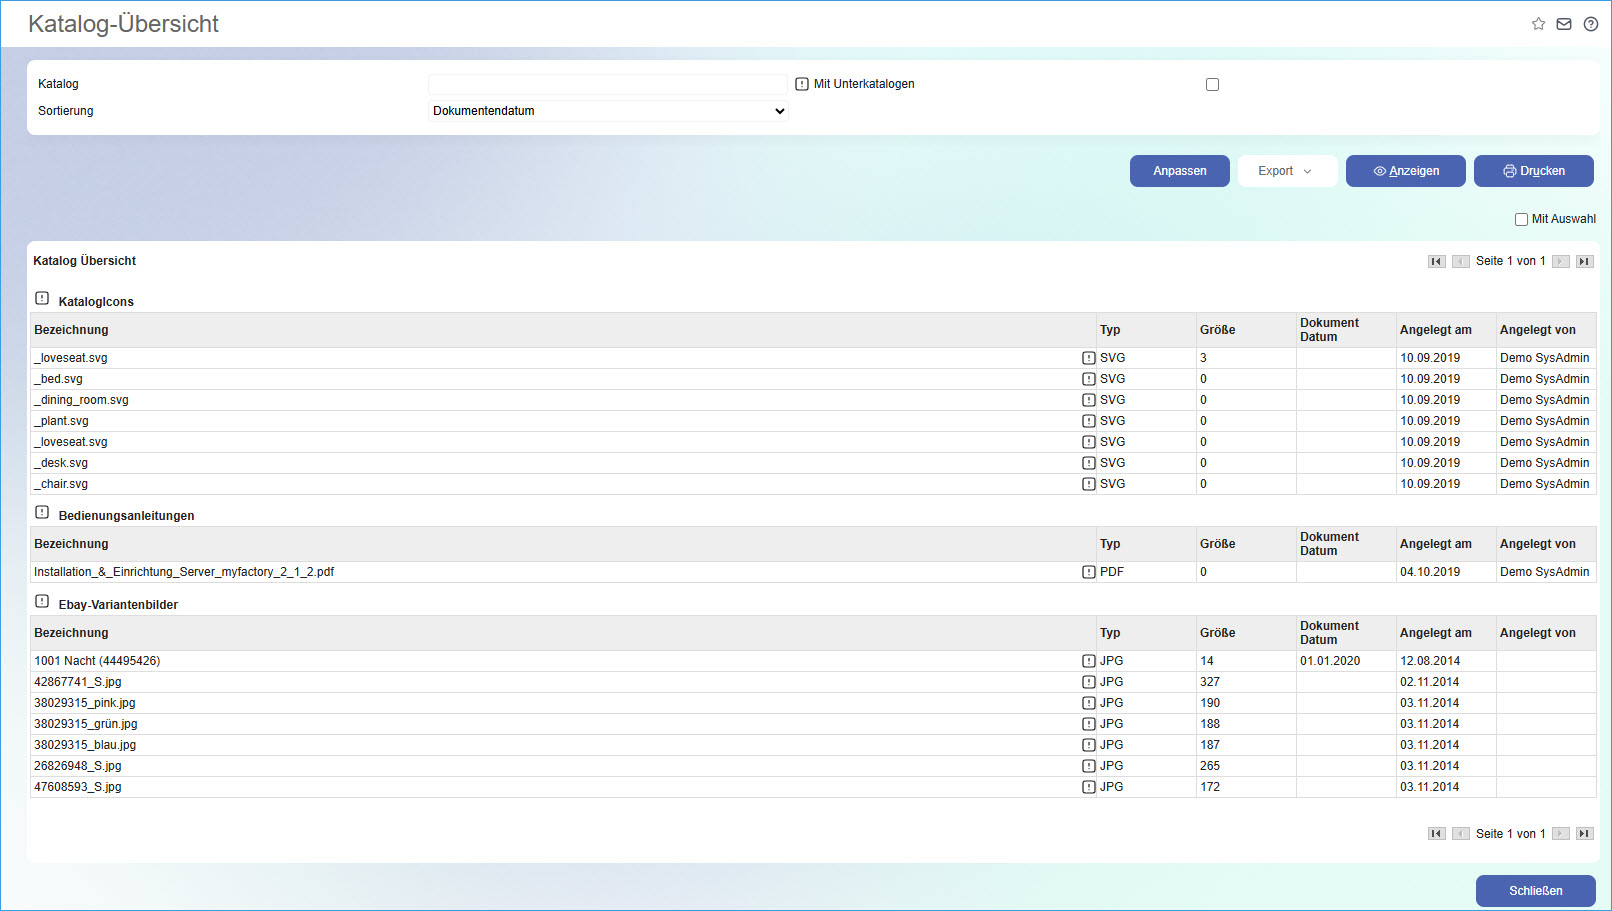This screenshot has height=911, width=1612.
Task: Enable the Mit Unterkatalogen checkbox
Action: point(1212,85)
